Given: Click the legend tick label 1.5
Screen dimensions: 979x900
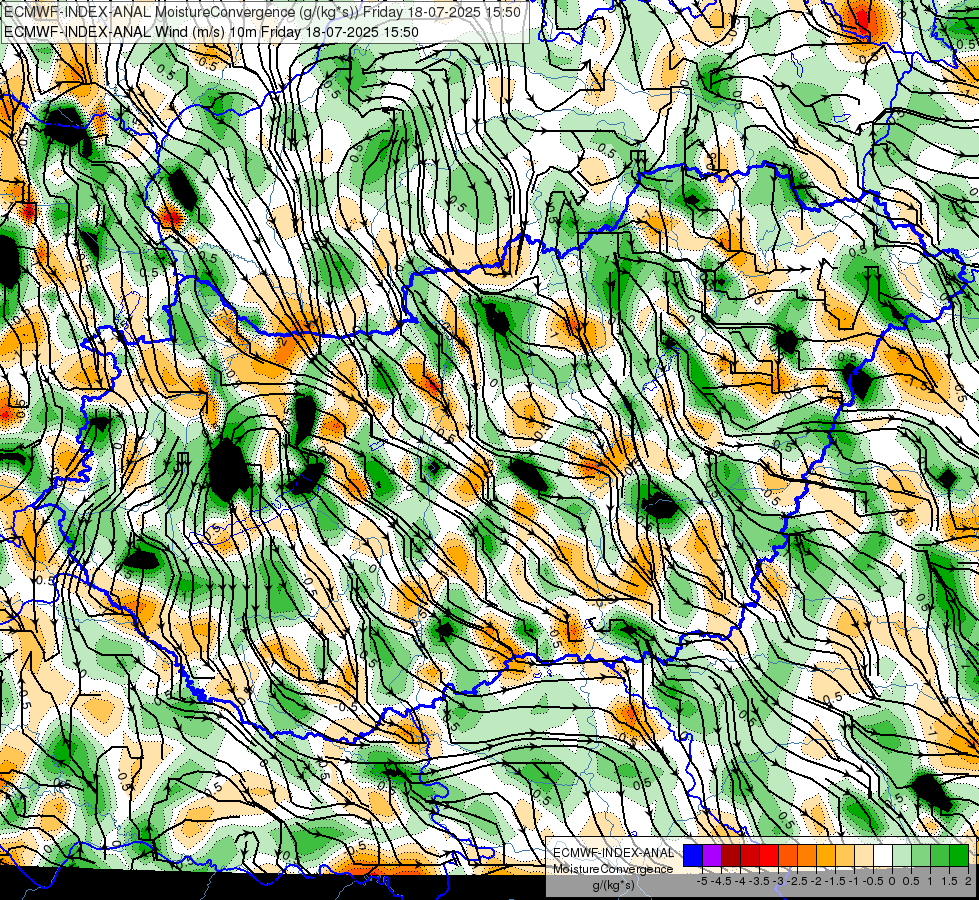Looking at the screenshot, I should (x=949, y=881).
